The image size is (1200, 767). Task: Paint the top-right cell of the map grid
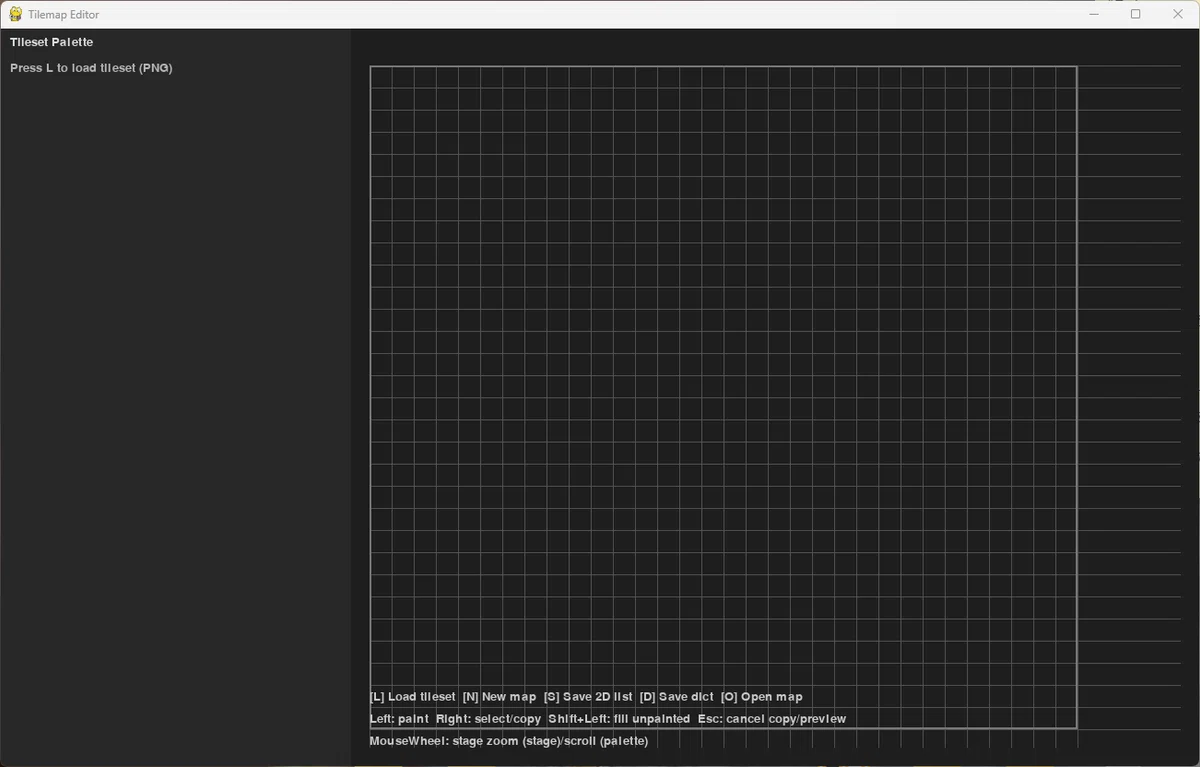click(1066, 77)
